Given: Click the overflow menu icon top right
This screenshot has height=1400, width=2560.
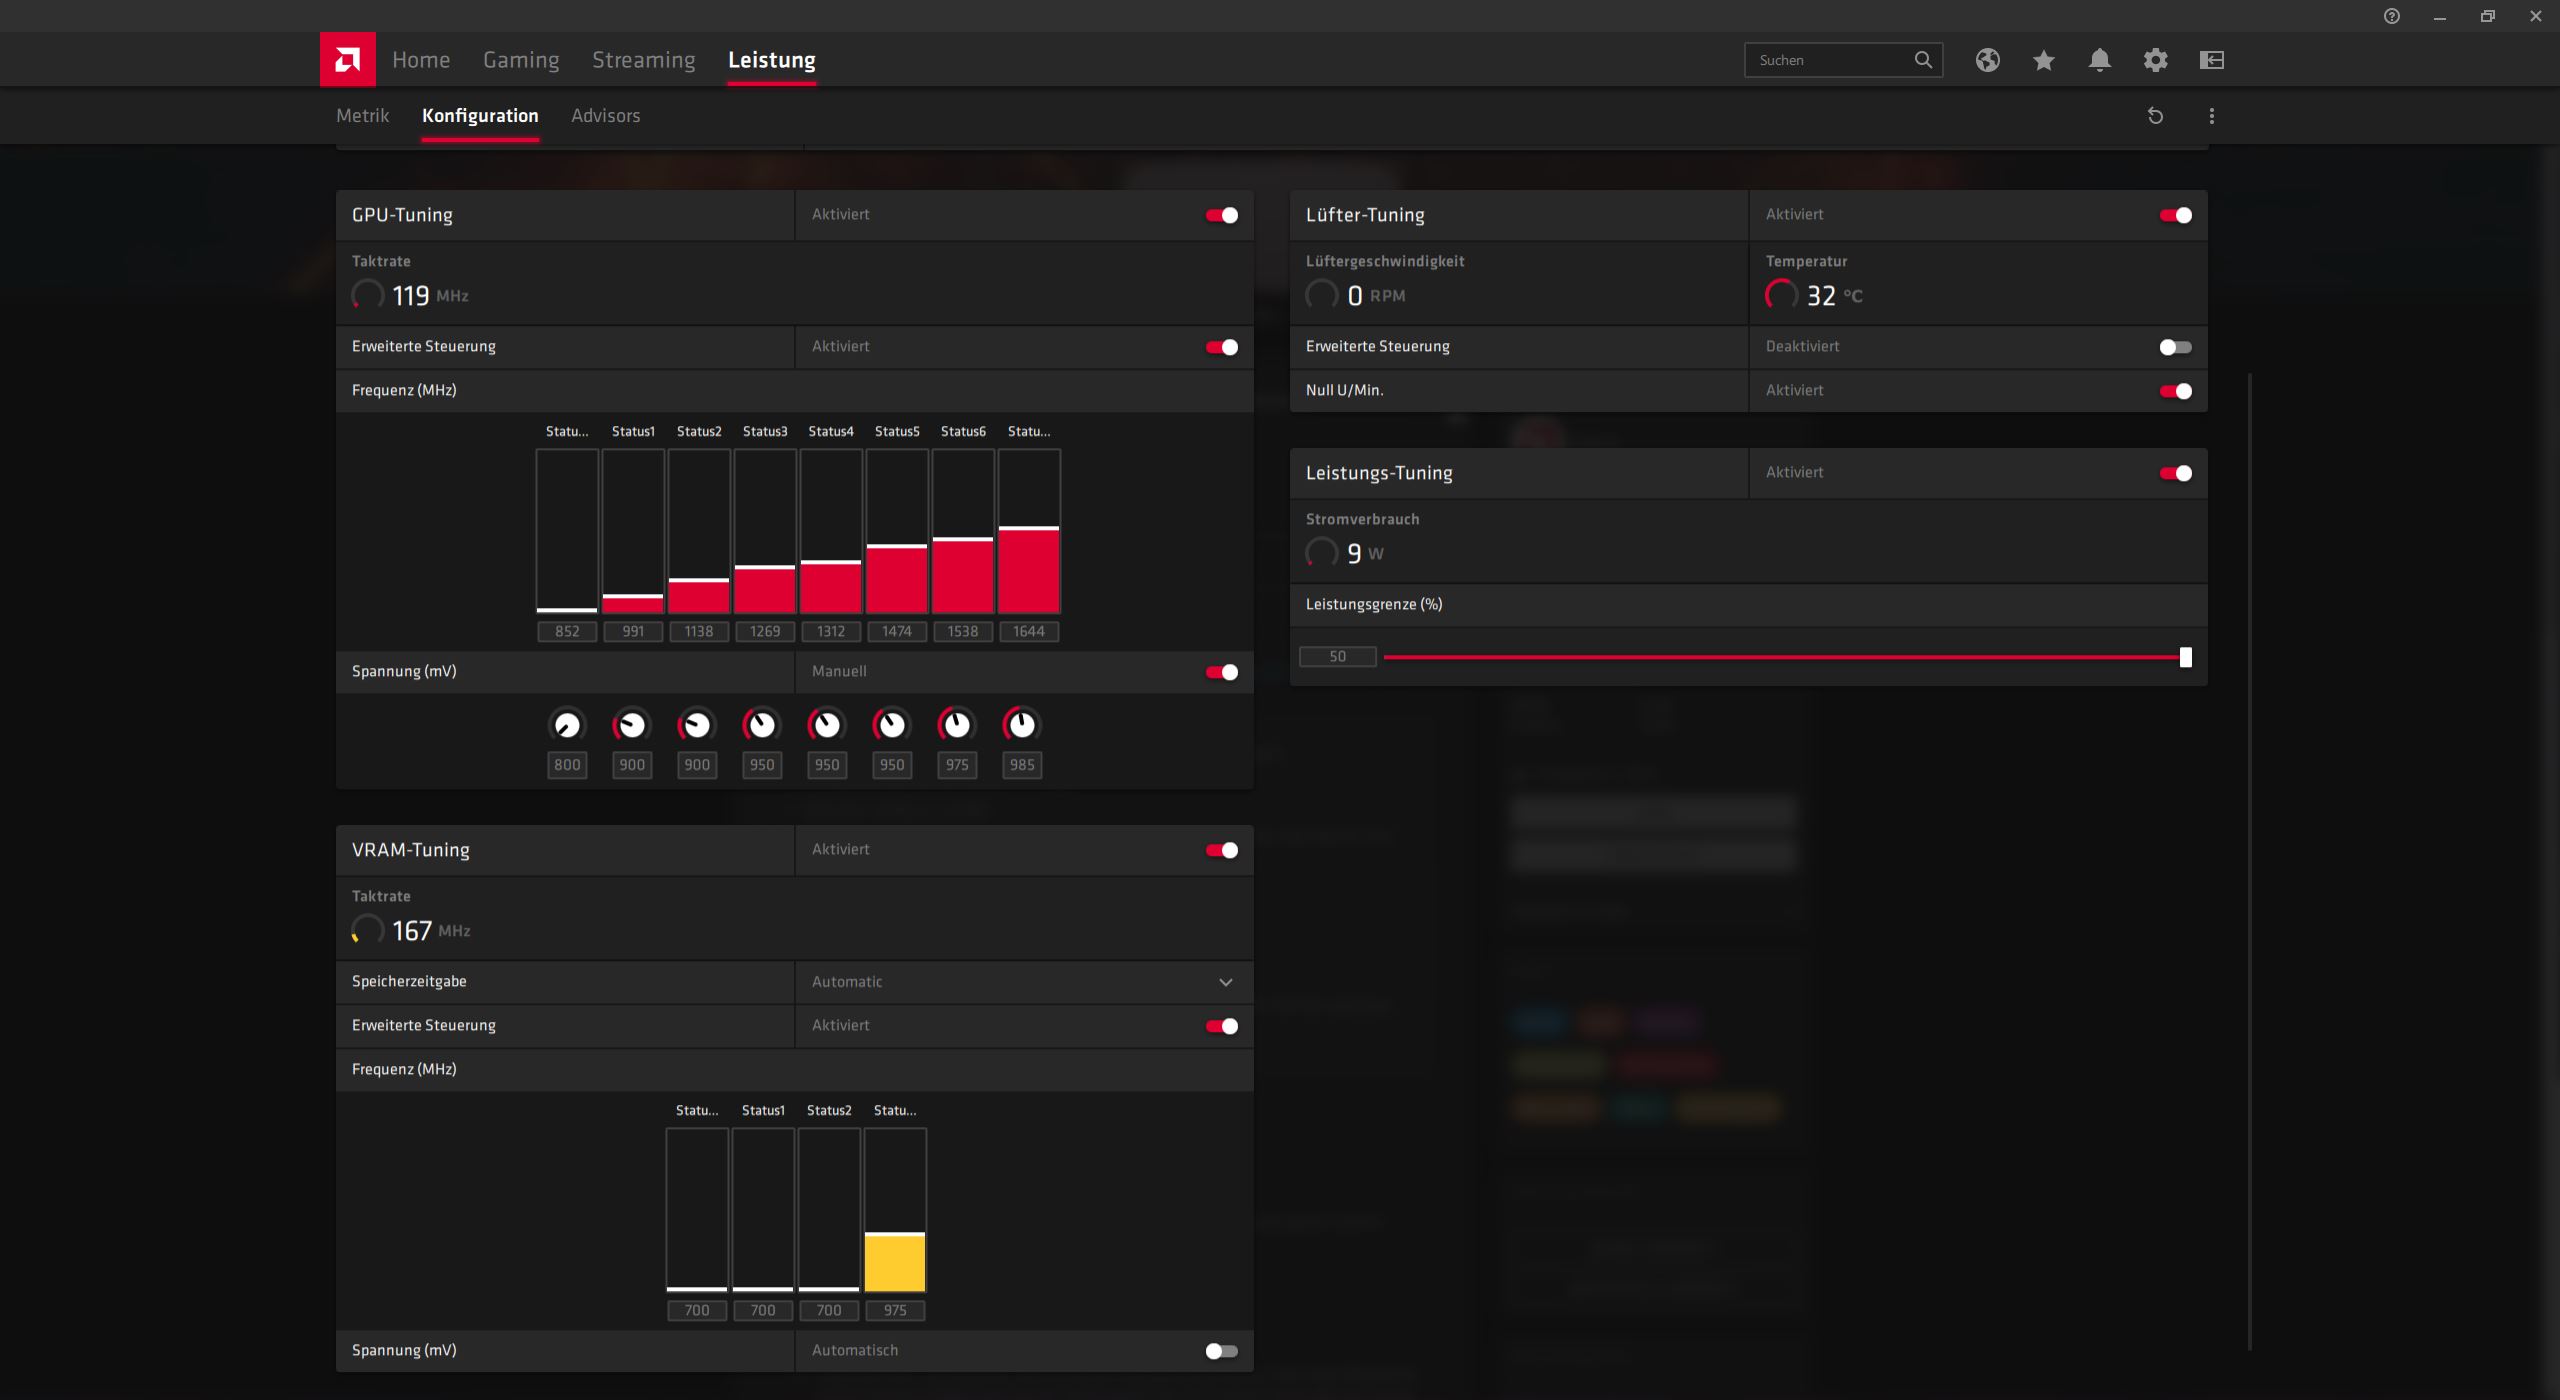Looking at the screenshot, I should tap(2212, 116).
